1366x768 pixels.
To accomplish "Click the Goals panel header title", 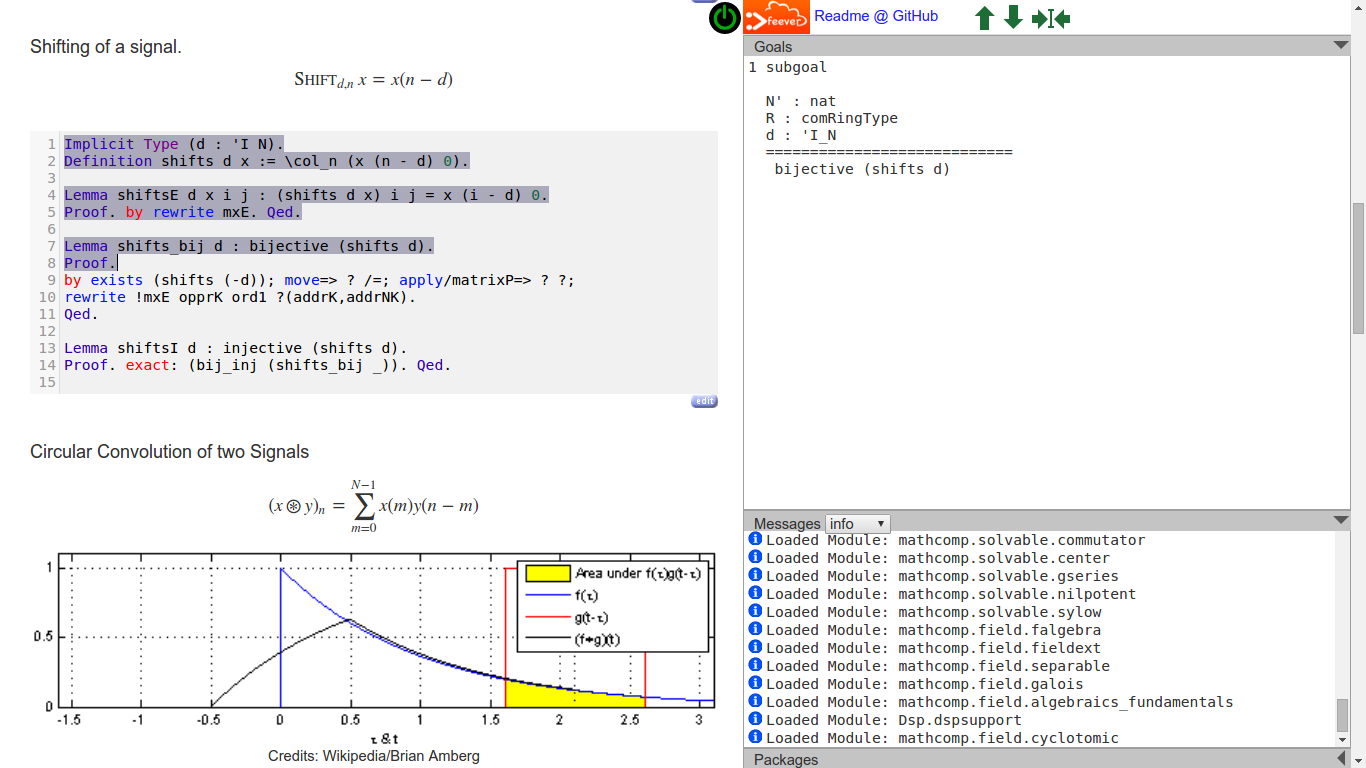I will (x=773, y=47).
